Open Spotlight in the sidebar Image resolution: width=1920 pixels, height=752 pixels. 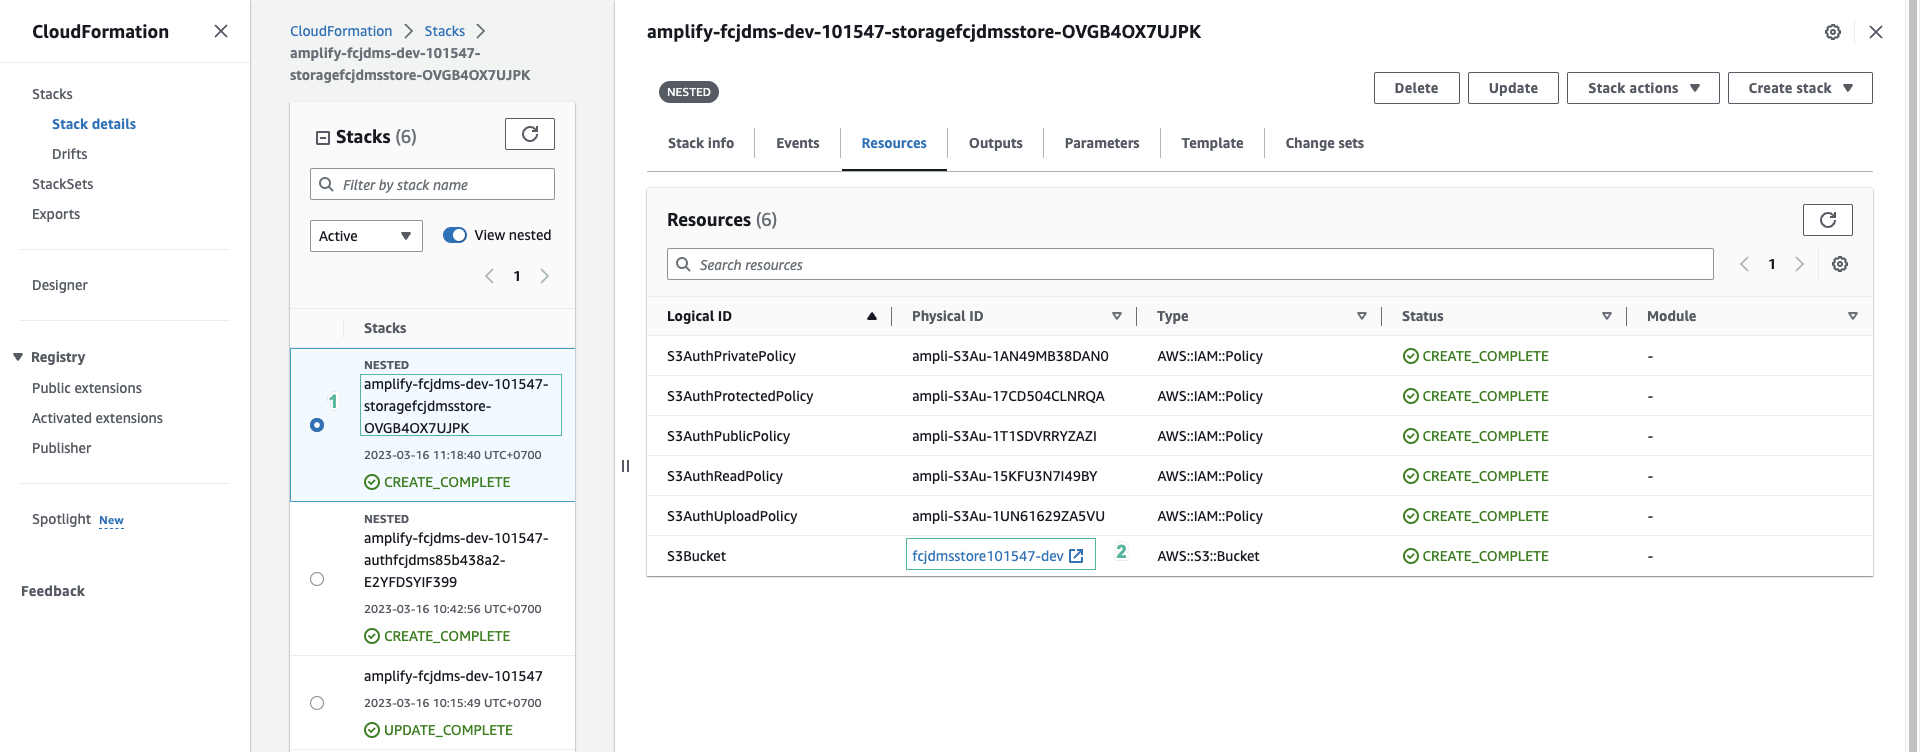click(61, 519)
